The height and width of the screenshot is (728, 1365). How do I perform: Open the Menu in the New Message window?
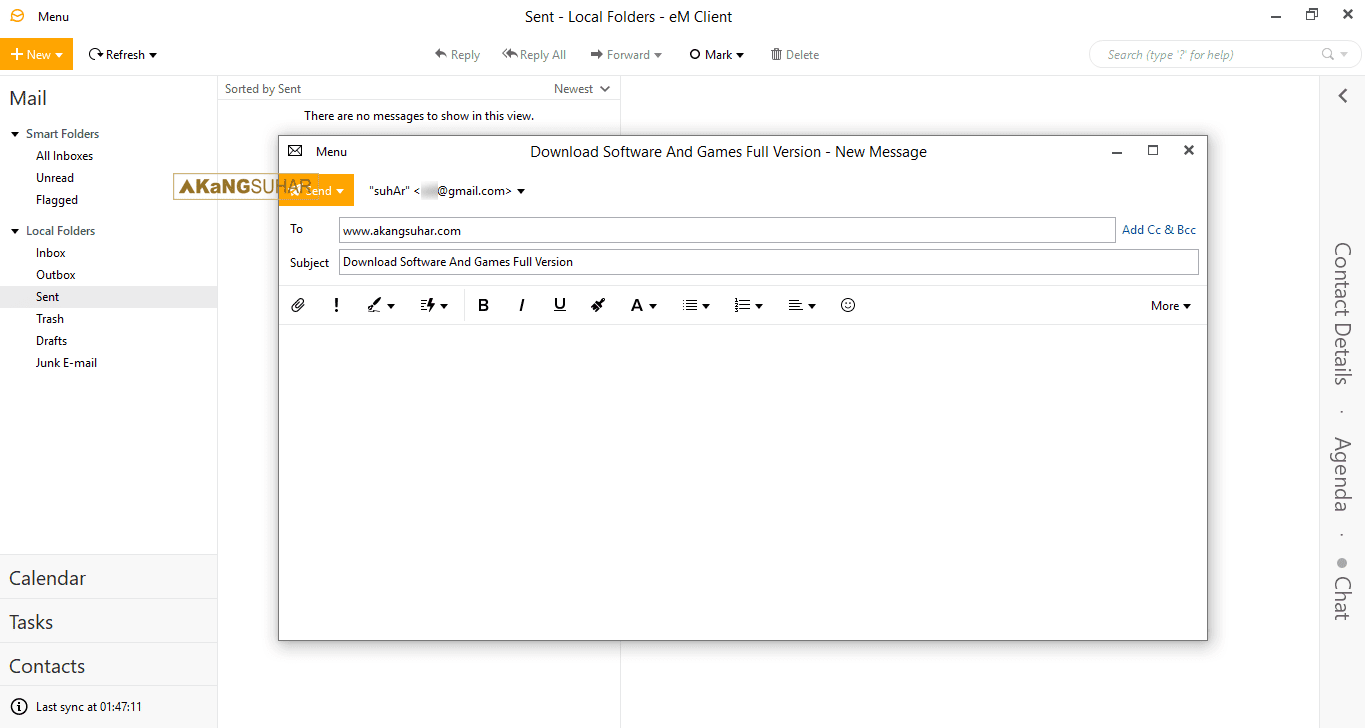[332, 152]
